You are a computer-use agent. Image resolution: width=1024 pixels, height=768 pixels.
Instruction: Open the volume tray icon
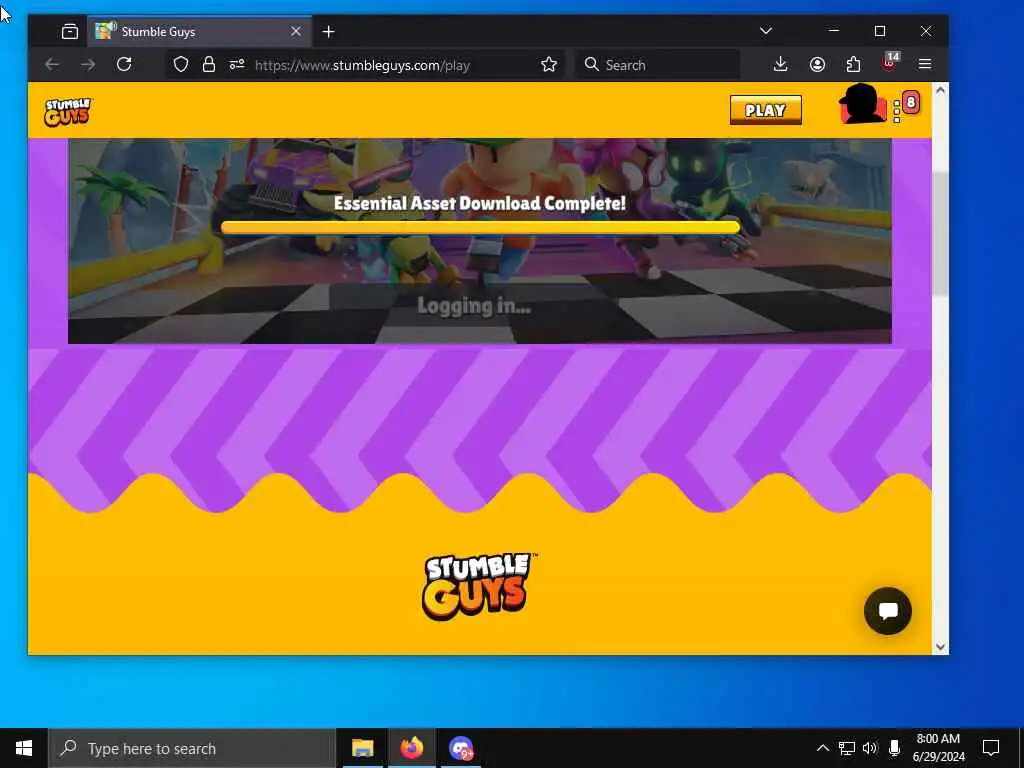870,748
